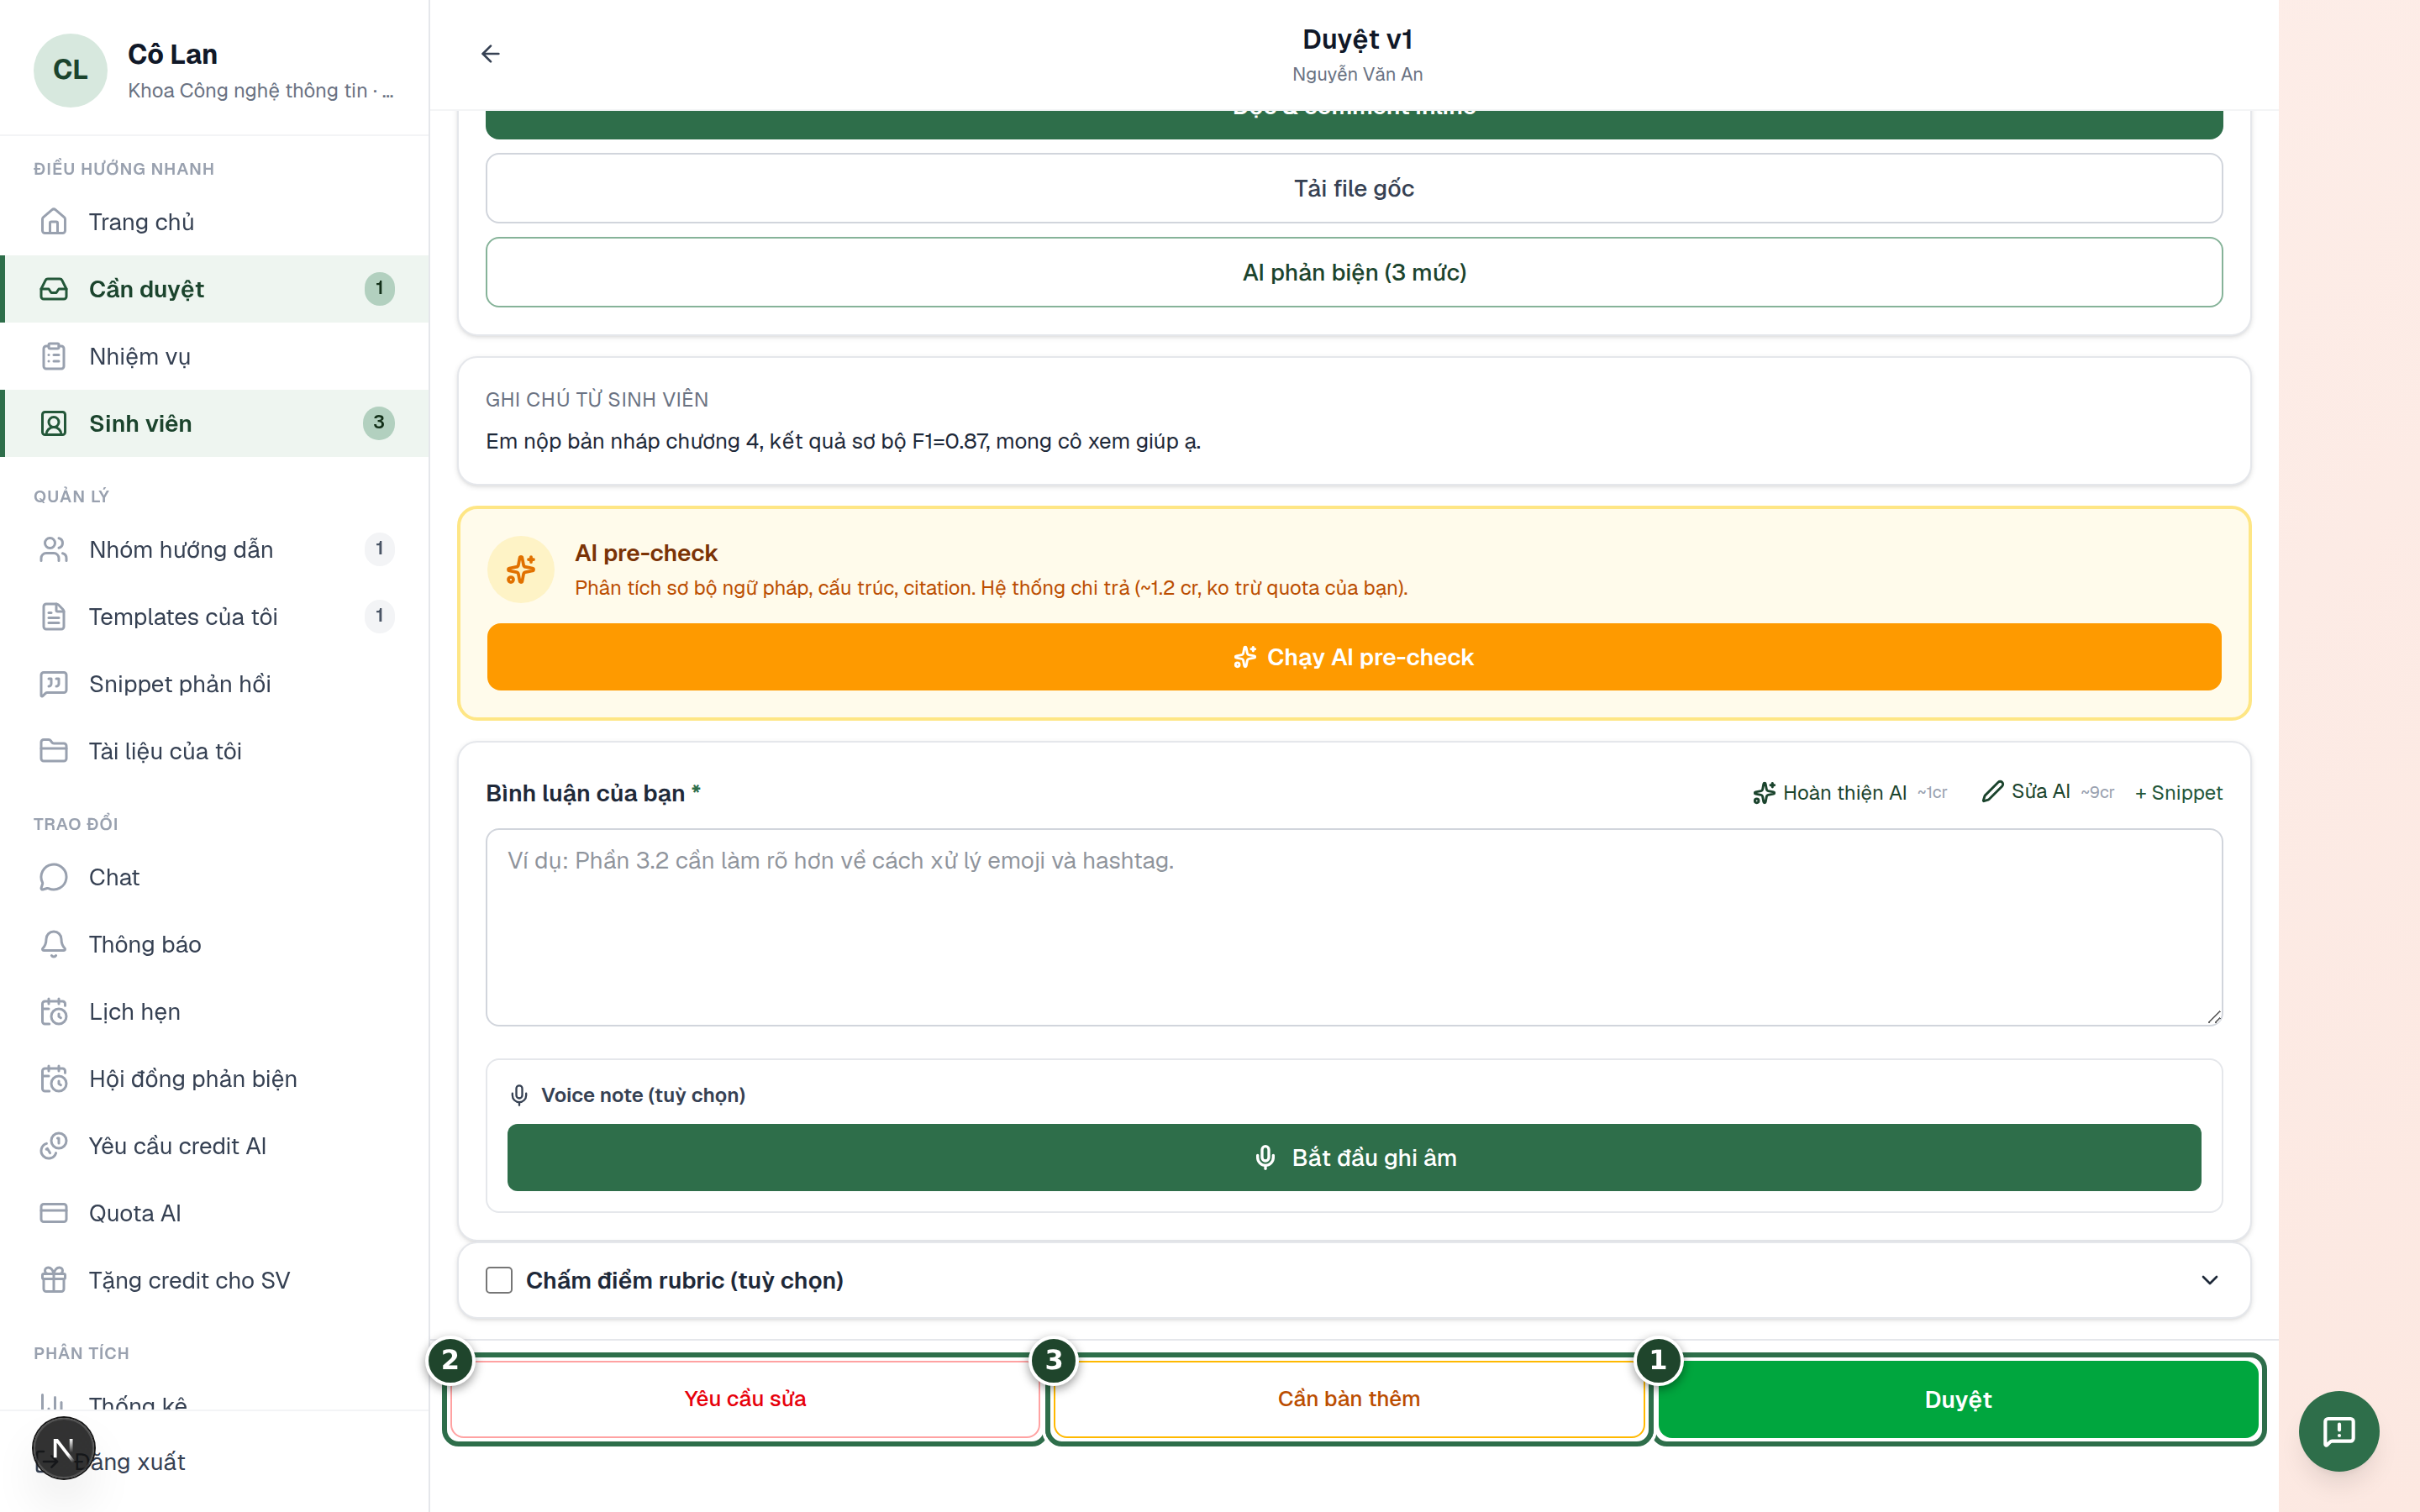
Task: Click the green Duyệt button
Action: coord(1958,1399)
